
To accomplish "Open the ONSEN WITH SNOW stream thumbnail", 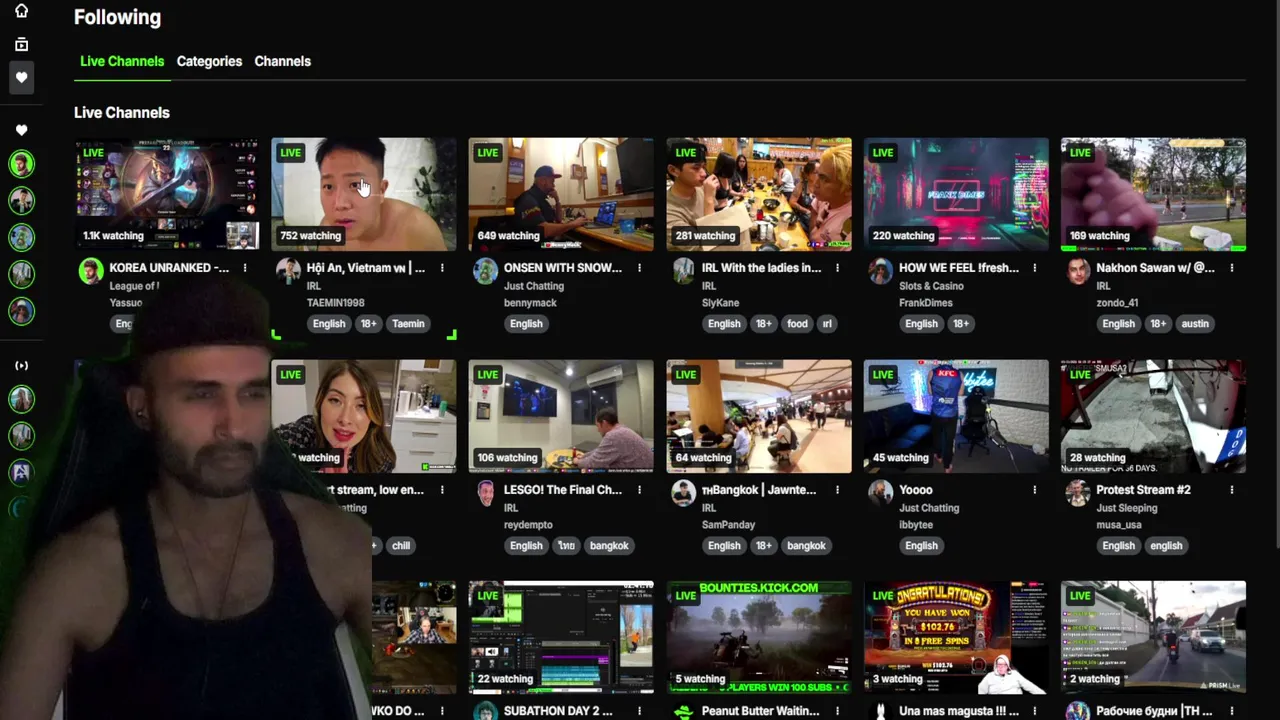I will click(x=561, y=194).
